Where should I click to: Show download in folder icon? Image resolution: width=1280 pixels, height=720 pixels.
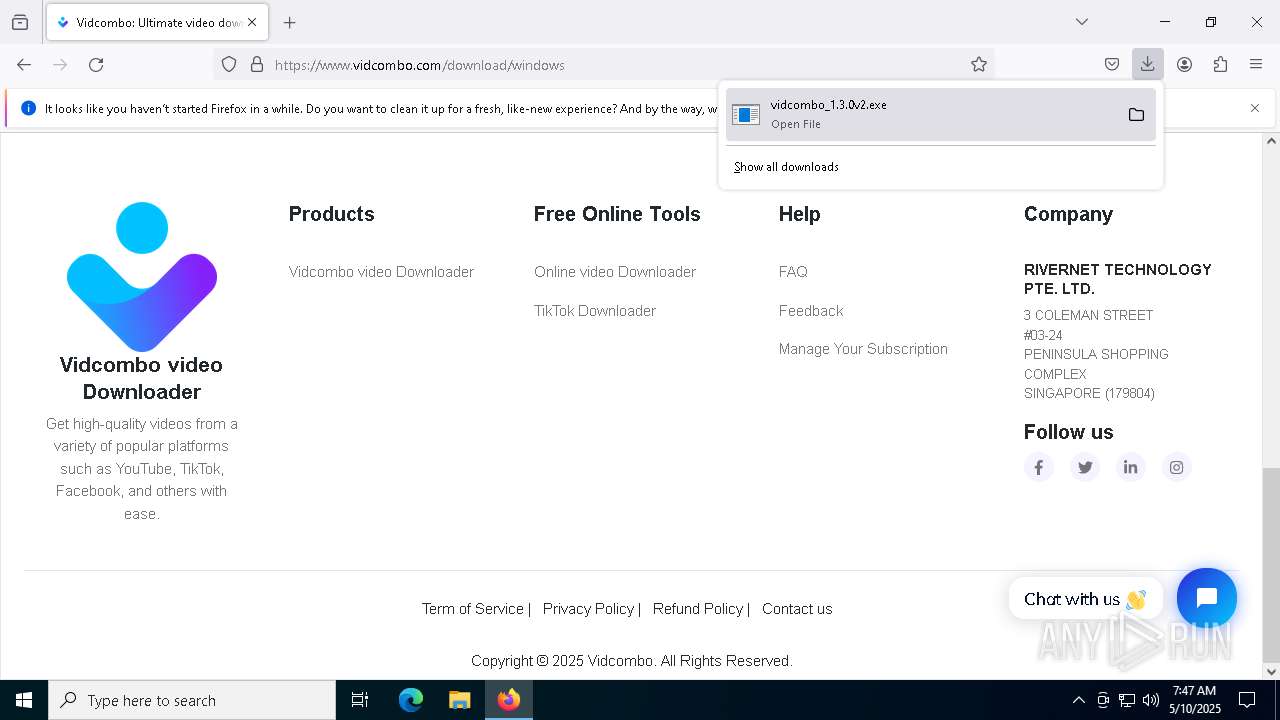click(x=1136, y=114)
